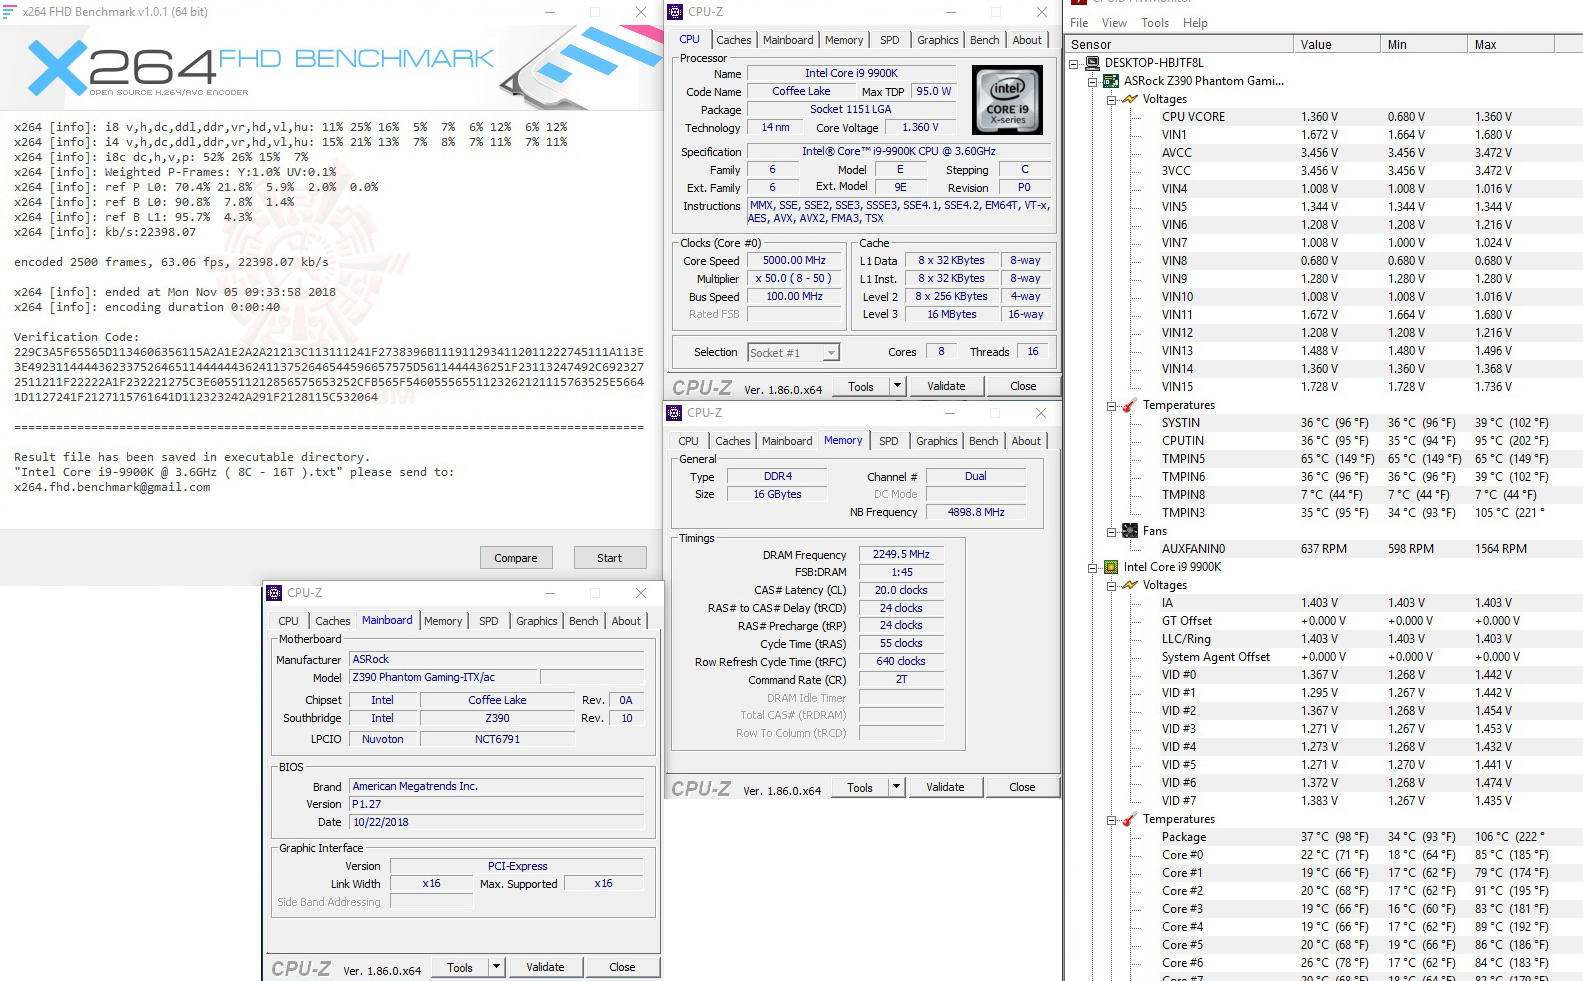
Task: Click the Min column header in HWMonitor
Action: point(1423,44)
